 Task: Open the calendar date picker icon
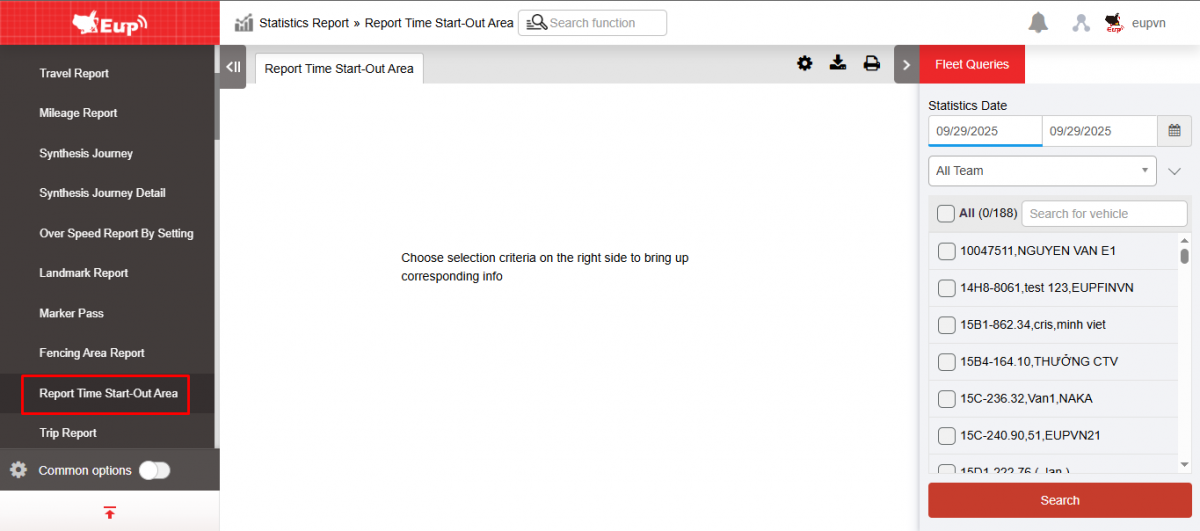1174,131
